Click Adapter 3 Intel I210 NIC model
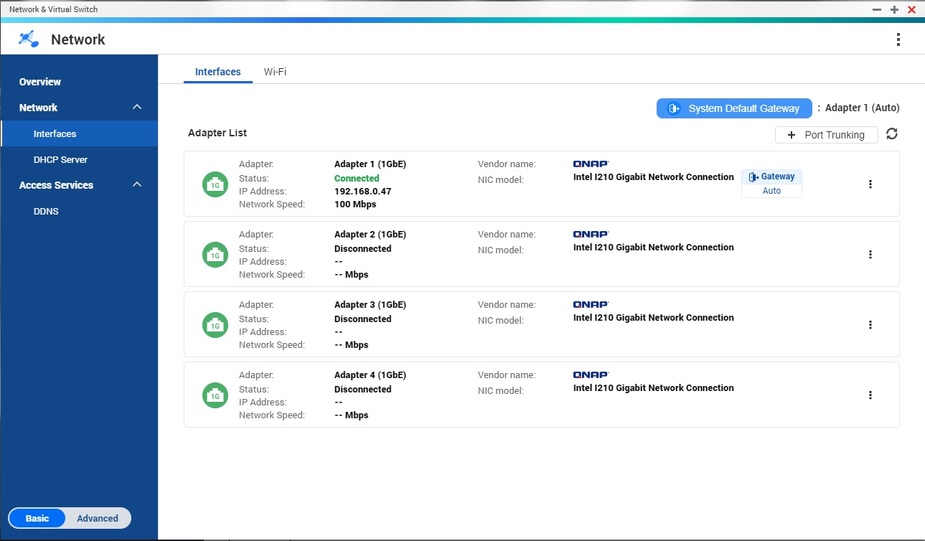 click(x=654, y=317)
